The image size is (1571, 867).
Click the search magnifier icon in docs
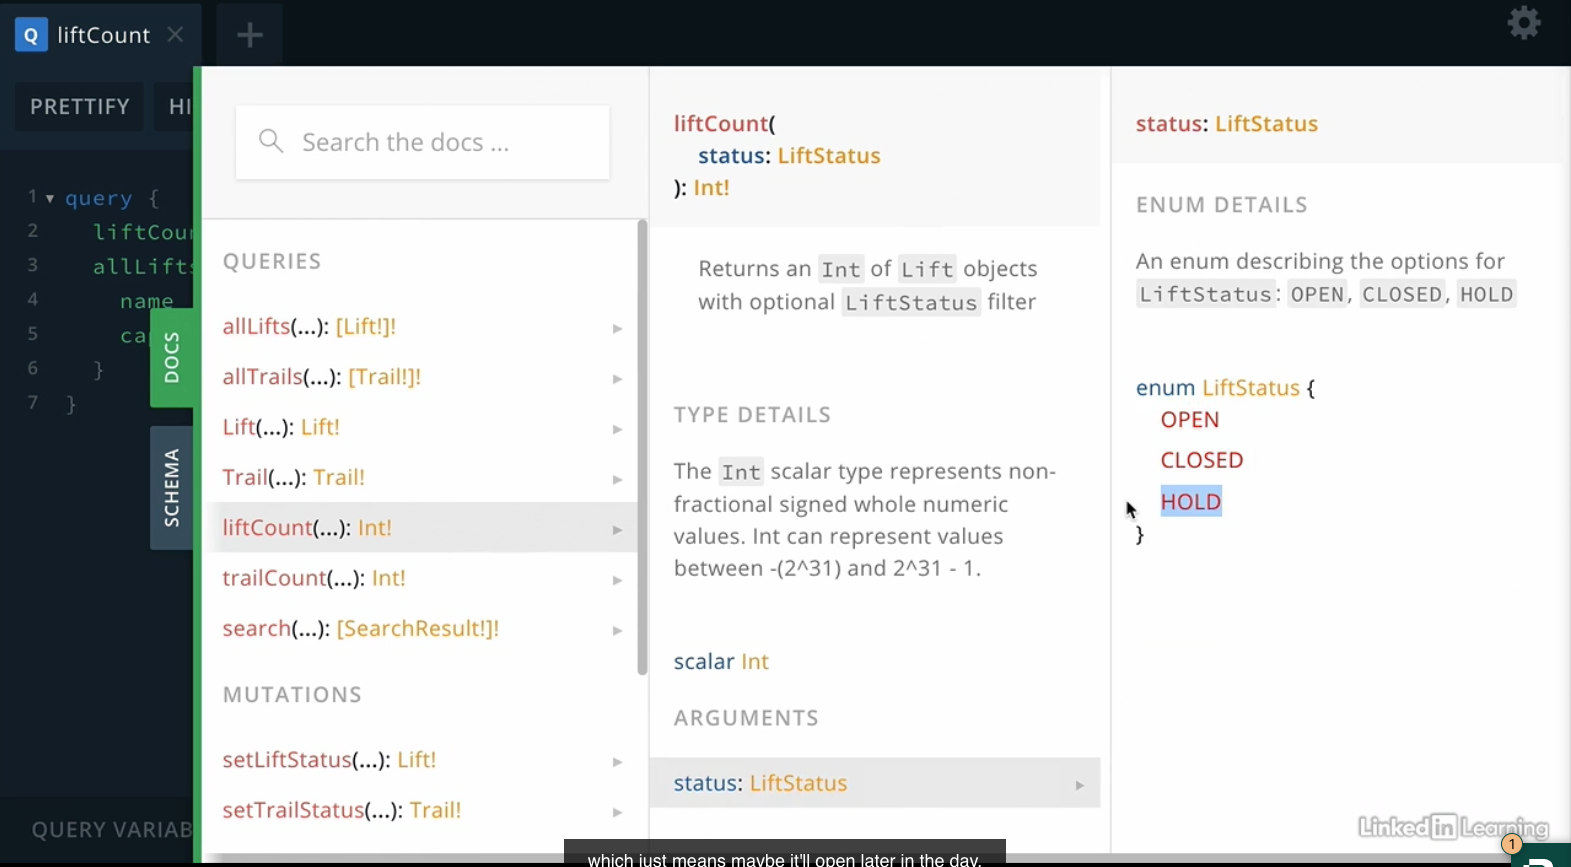pyautogui.click(x=271, y=140)
